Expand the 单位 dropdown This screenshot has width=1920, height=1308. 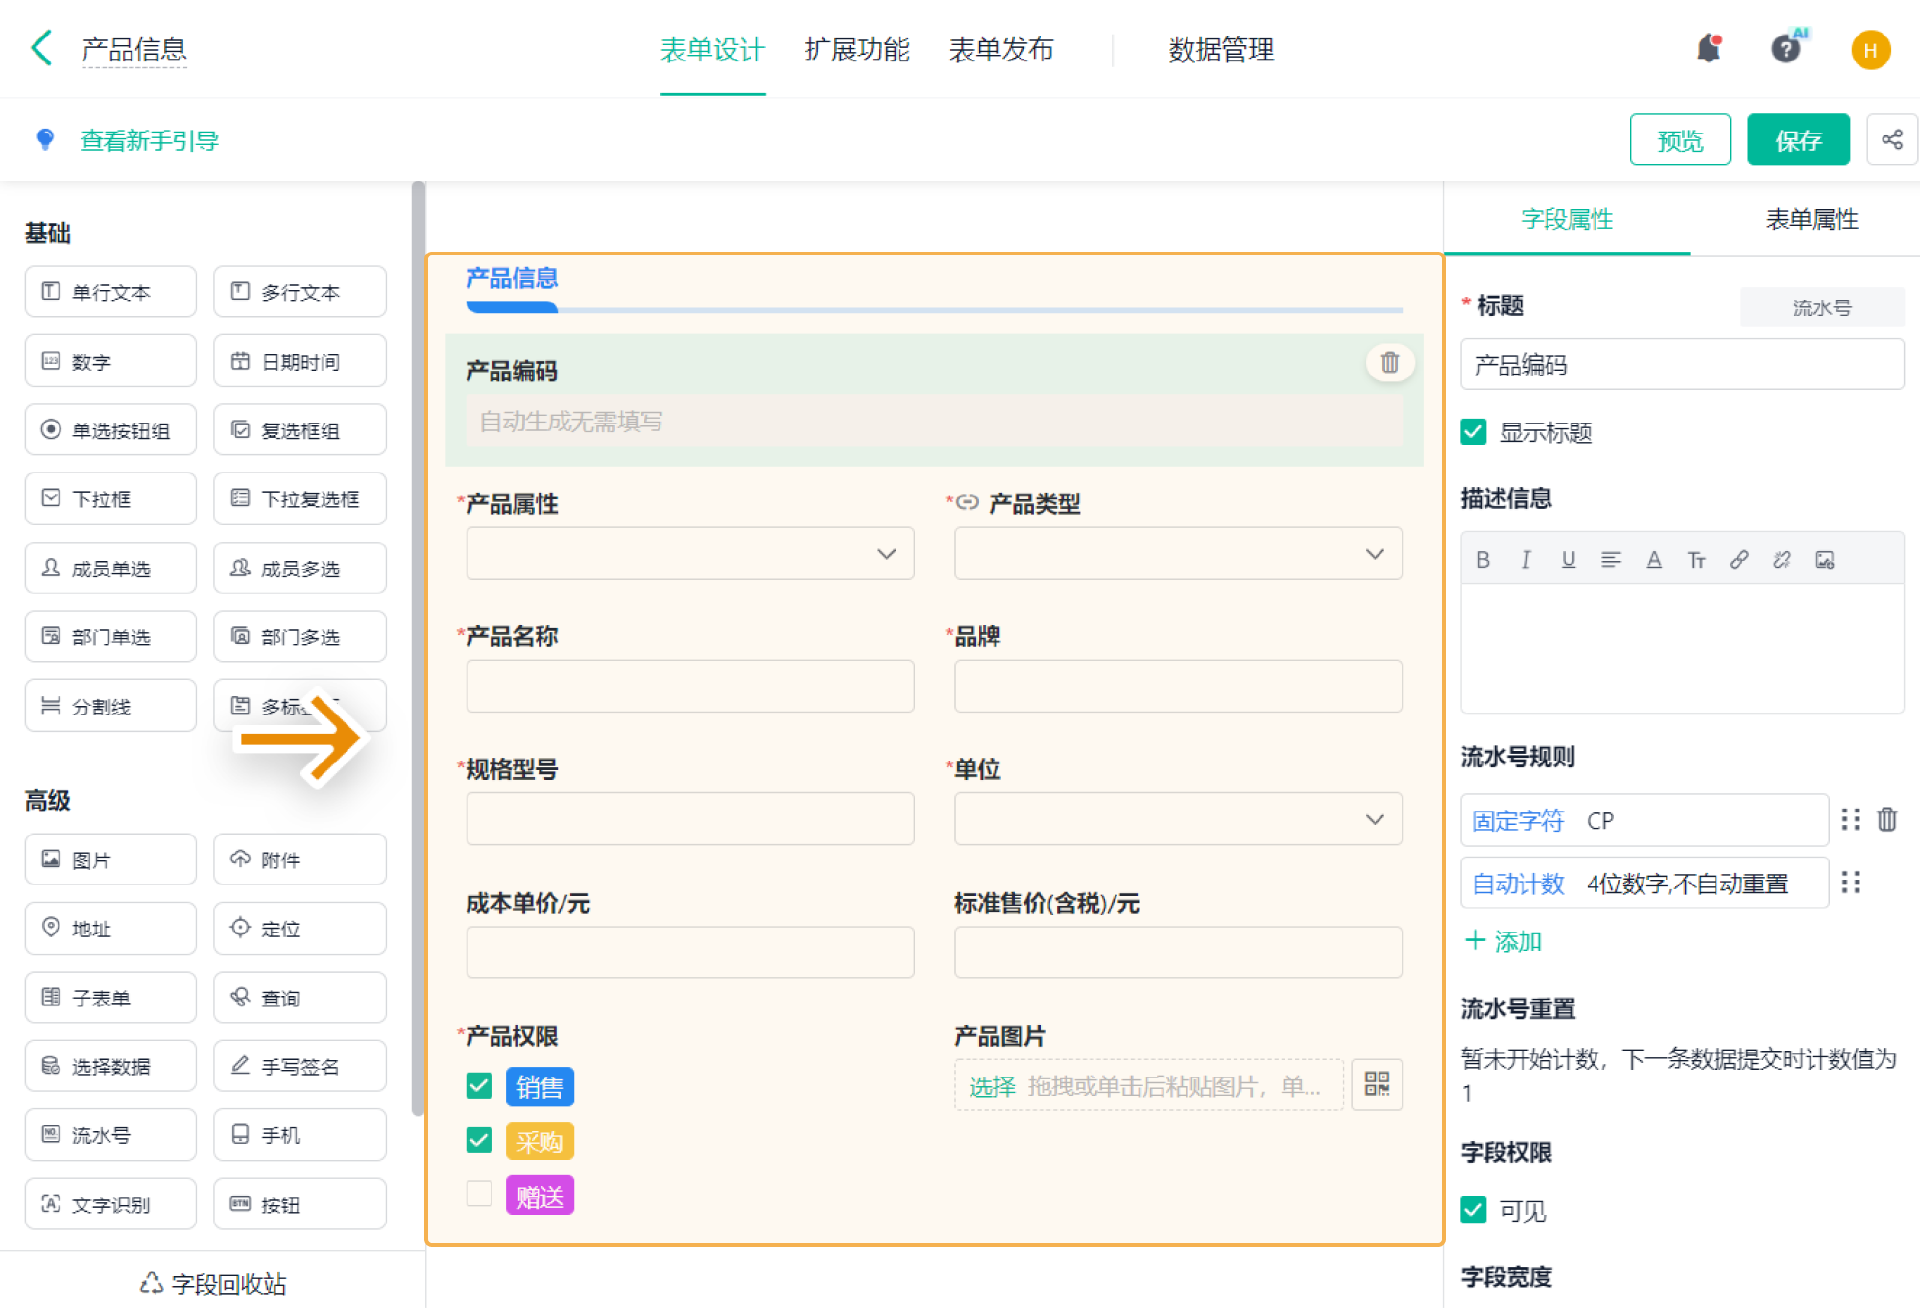(1177, 820)
